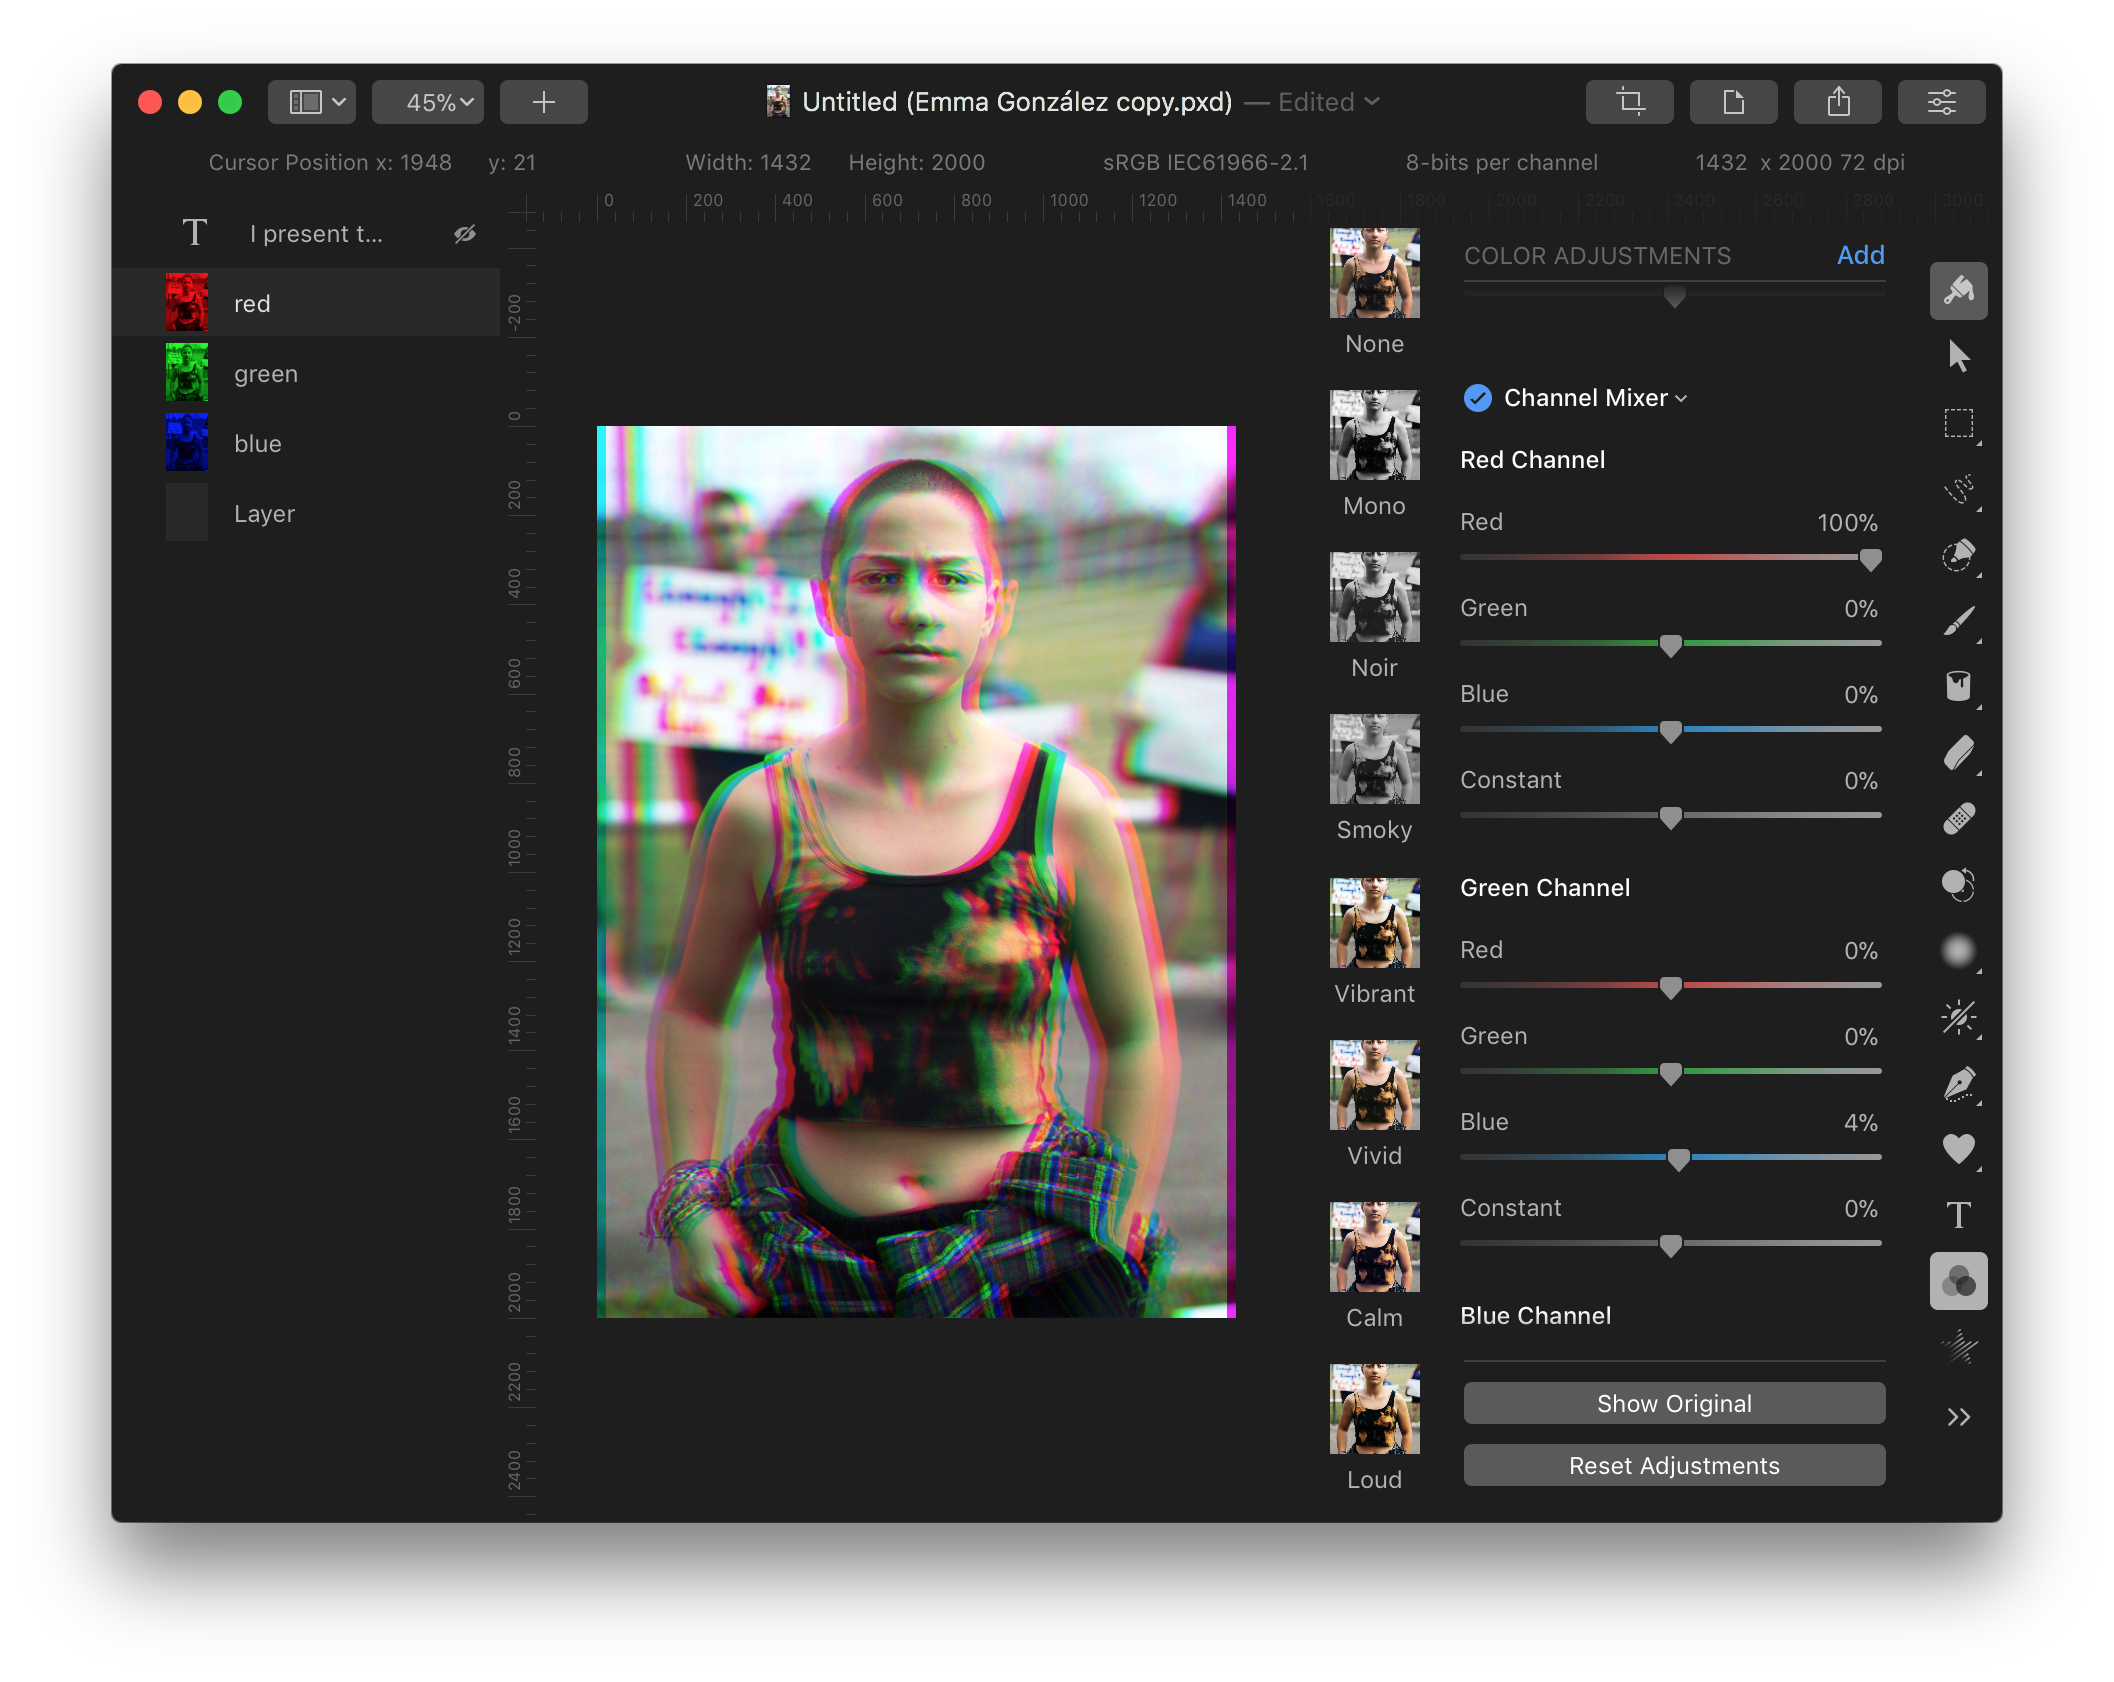The height and width of the screenshot is (1682, 2114).
Task: Click Green Channel Blue value 4%
Action: pyautogui.click(x=1860, y=1122)
